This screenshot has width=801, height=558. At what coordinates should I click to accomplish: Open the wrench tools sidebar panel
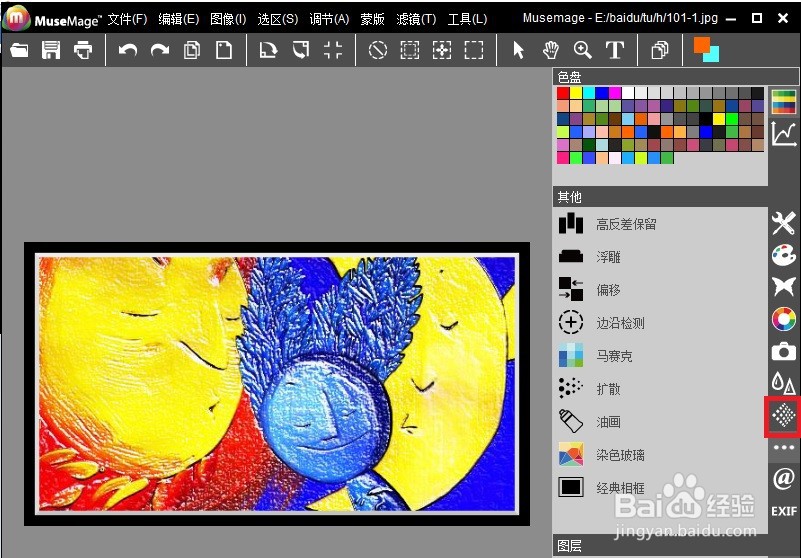coord(784,223)
